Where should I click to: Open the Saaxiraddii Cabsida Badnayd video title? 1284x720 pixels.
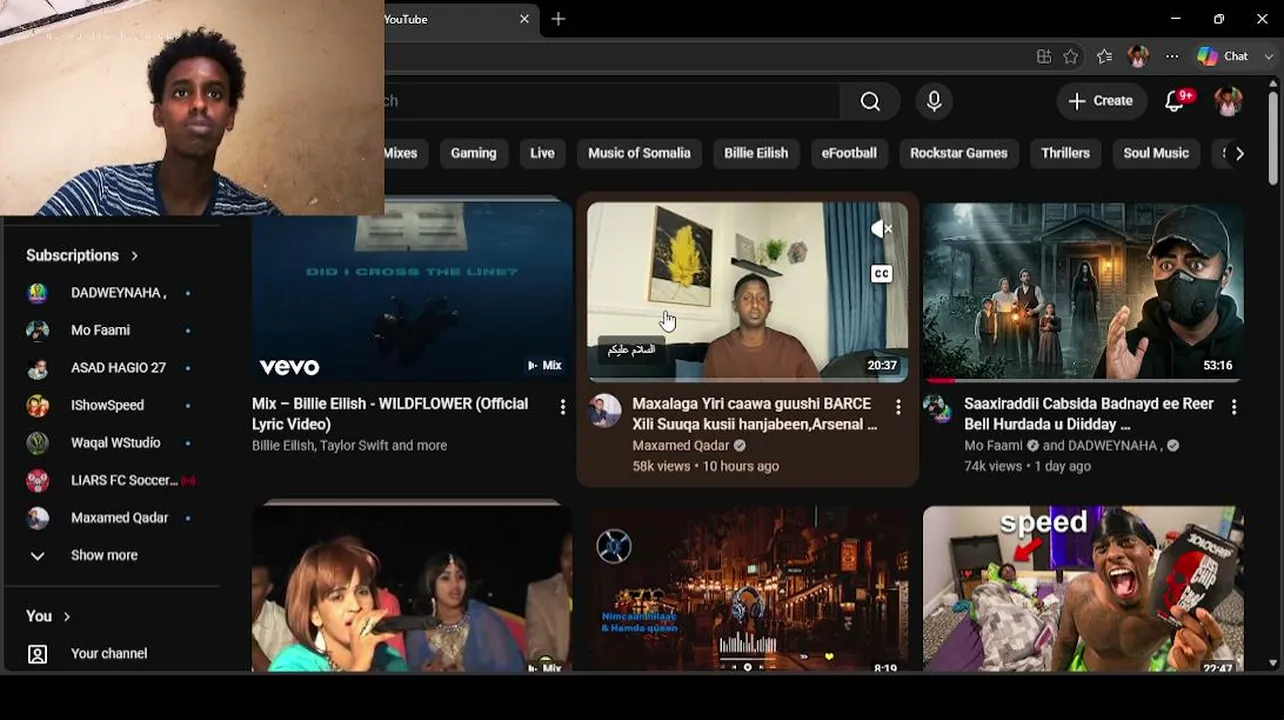pyautogui.click(x=1089, y=414)
